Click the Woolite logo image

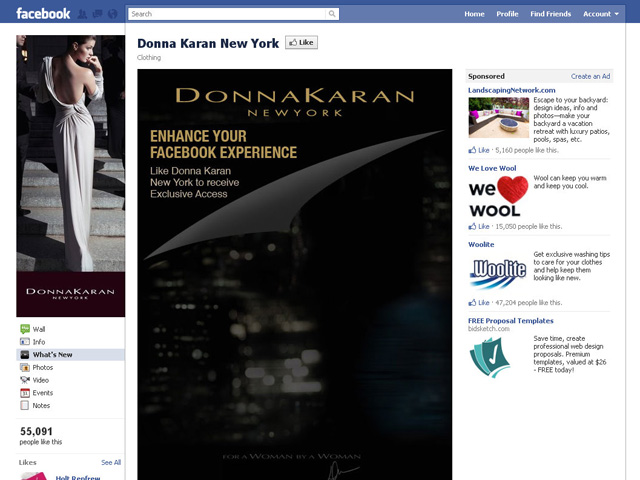pyautogui.click(x=498, y=273)
